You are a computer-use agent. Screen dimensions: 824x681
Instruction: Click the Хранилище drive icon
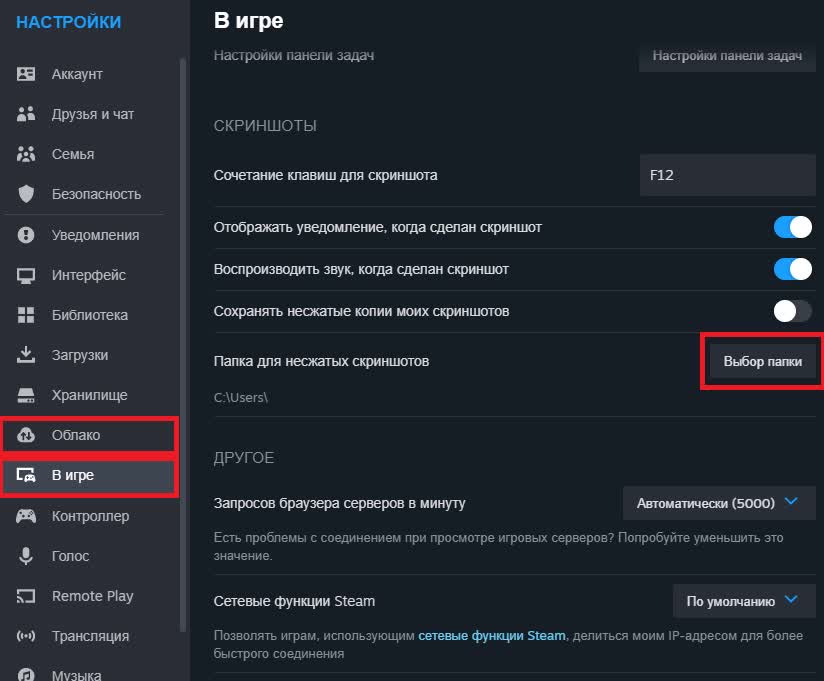[26, 395]
